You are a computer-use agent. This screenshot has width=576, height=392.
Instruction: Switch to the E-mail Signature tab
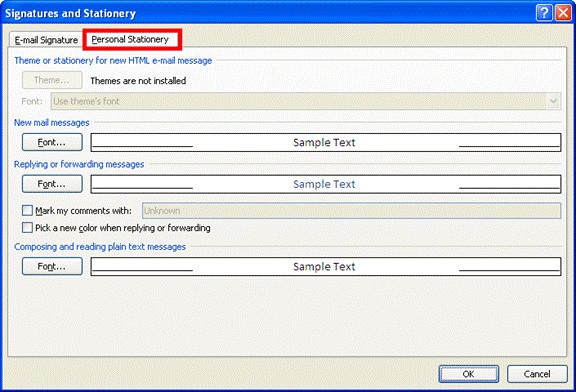click(46, 40)
